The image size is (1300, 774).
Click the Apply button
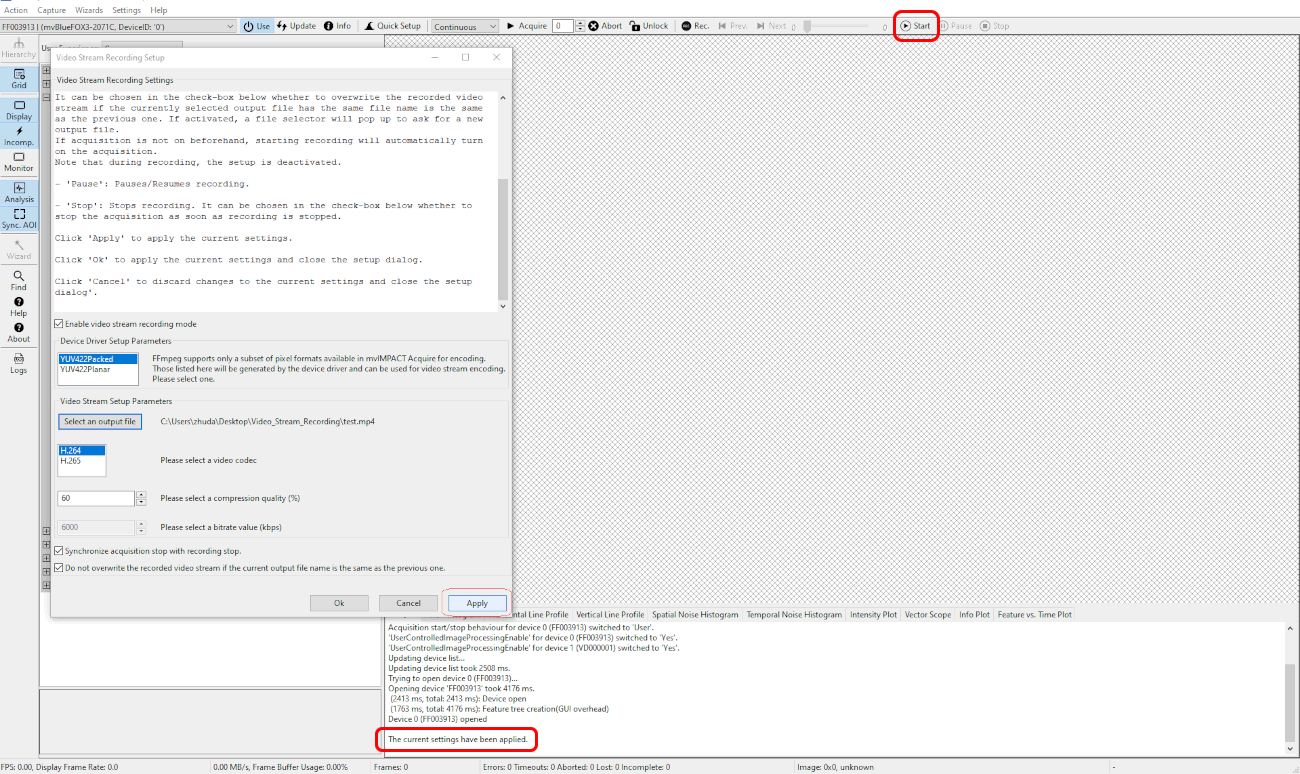(x=477, y=603)
